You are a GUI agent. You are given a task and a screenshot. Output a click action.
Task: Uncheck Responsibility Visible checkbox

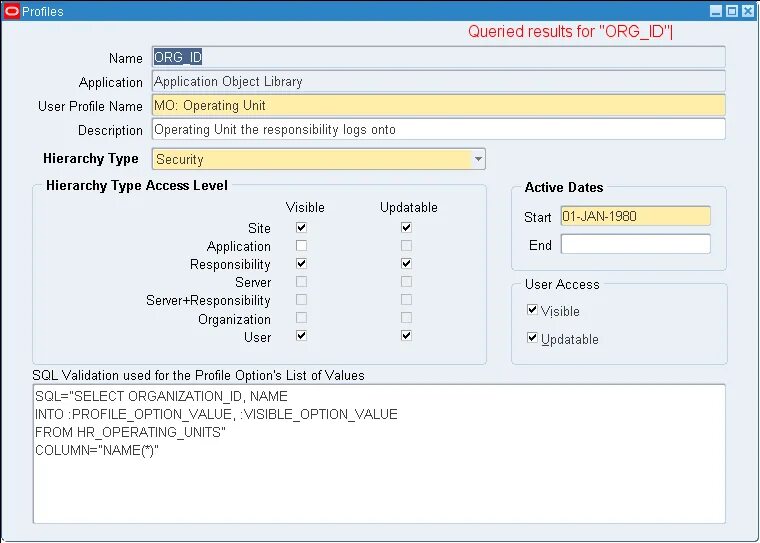[x=301, y=263]
